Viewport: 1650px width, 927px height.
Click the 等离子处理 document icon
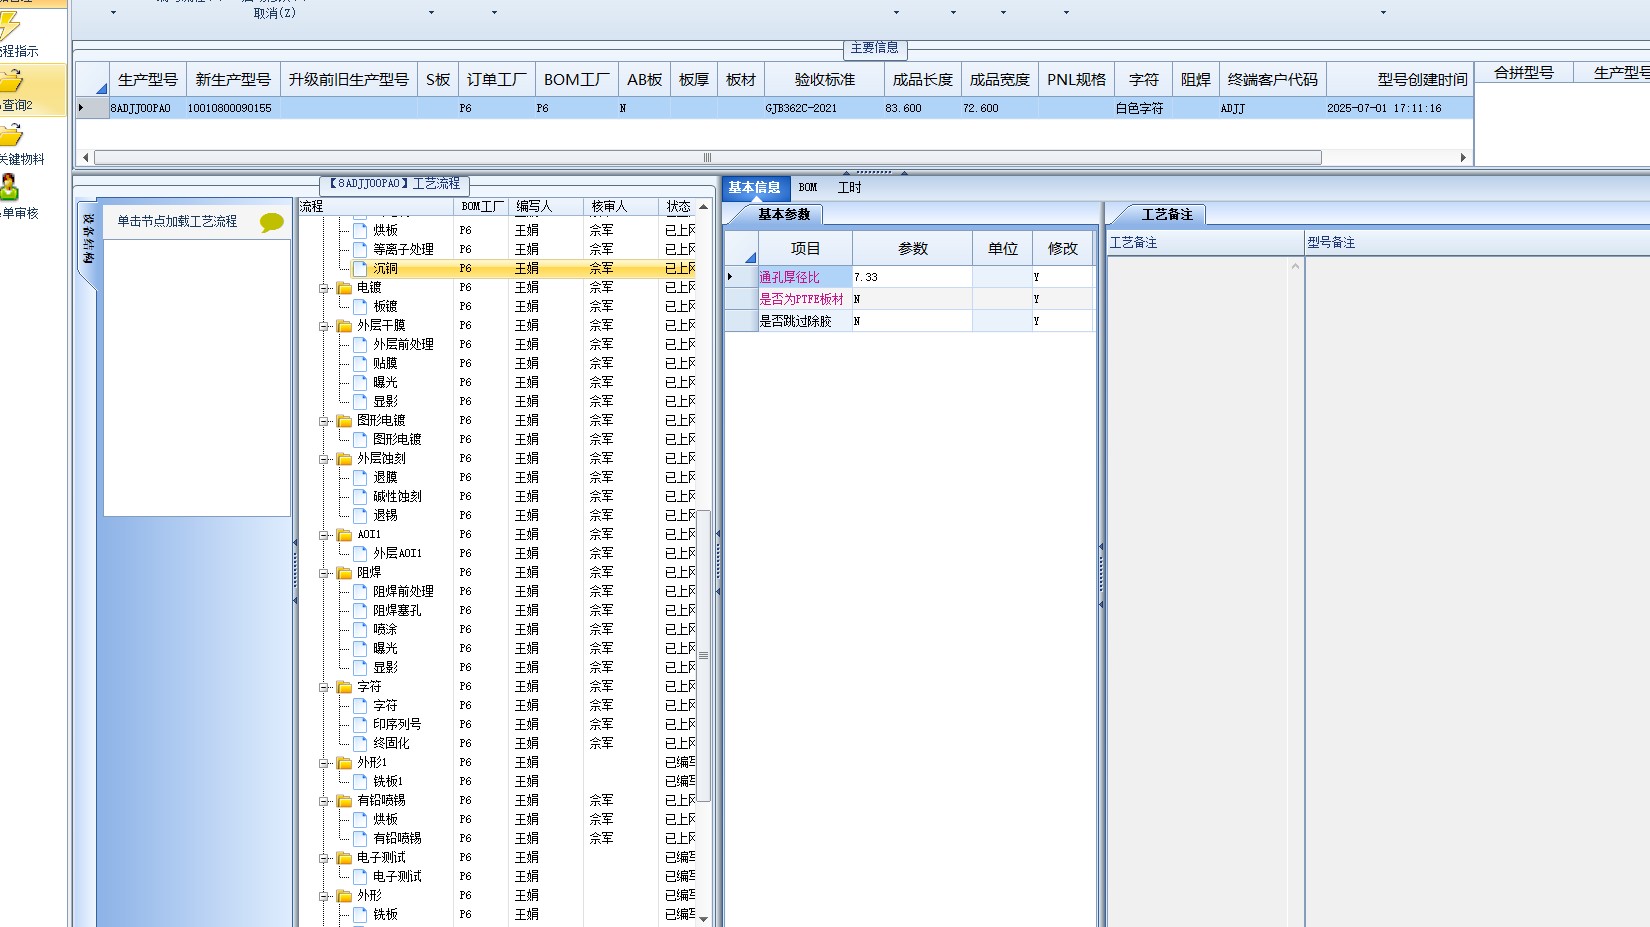(x=360, y=249)
